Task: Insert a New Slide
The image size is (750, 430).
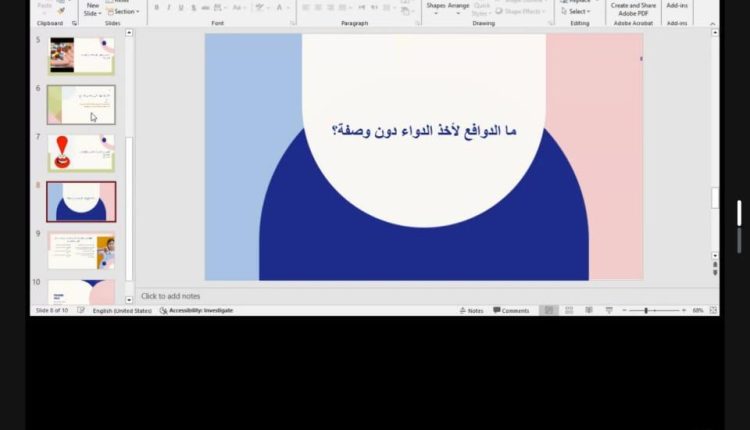Action: pos(92,8)
